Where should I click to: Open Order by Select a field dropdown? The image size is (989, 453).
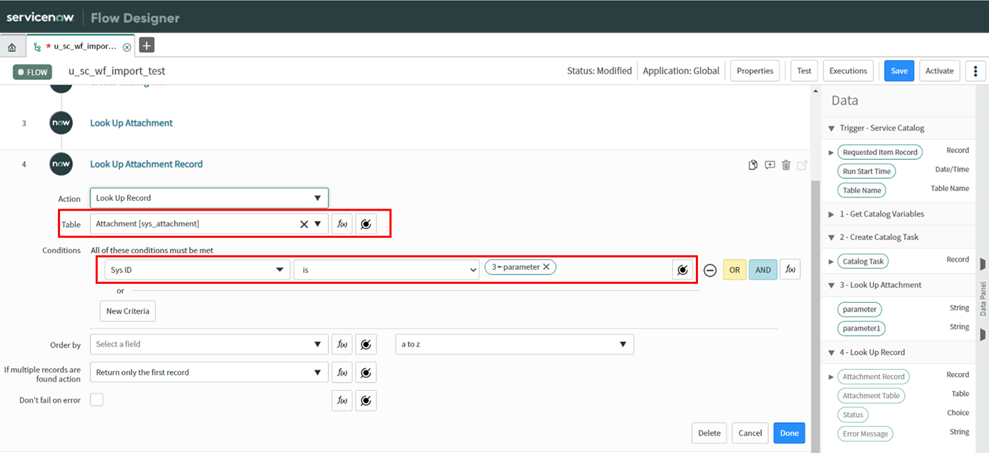click(209, 344)
